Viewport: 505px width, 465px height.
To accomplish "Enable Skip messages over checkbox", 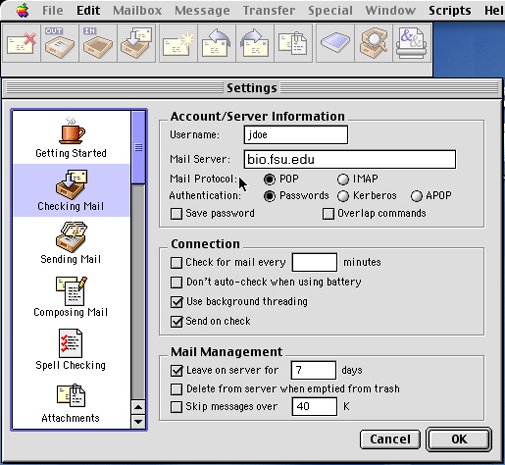I will 176,407.
